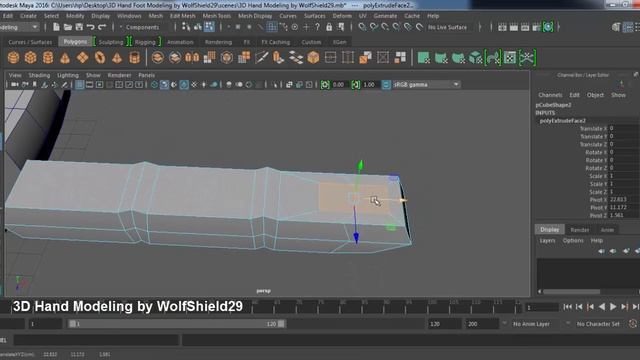Image resolution: width=640 pixels, height=360 pixels.
Task: Click the Separate meshes shelf icon
Action: click(x=175, y=58)
